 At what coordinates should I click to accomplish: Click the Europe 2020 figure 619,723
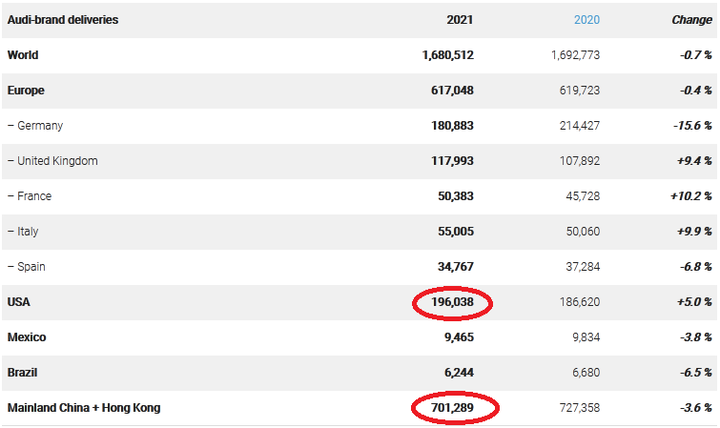click(x=579, y=90)
